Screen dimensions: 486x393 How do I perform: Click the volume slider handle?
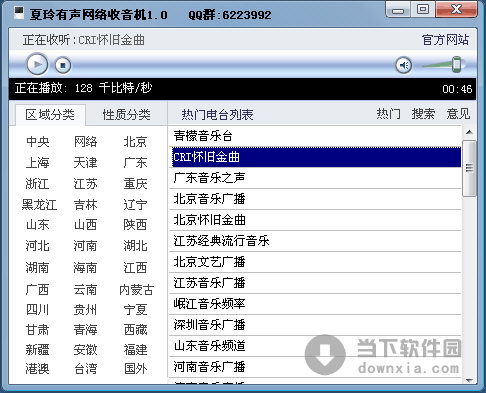point(457,64)
